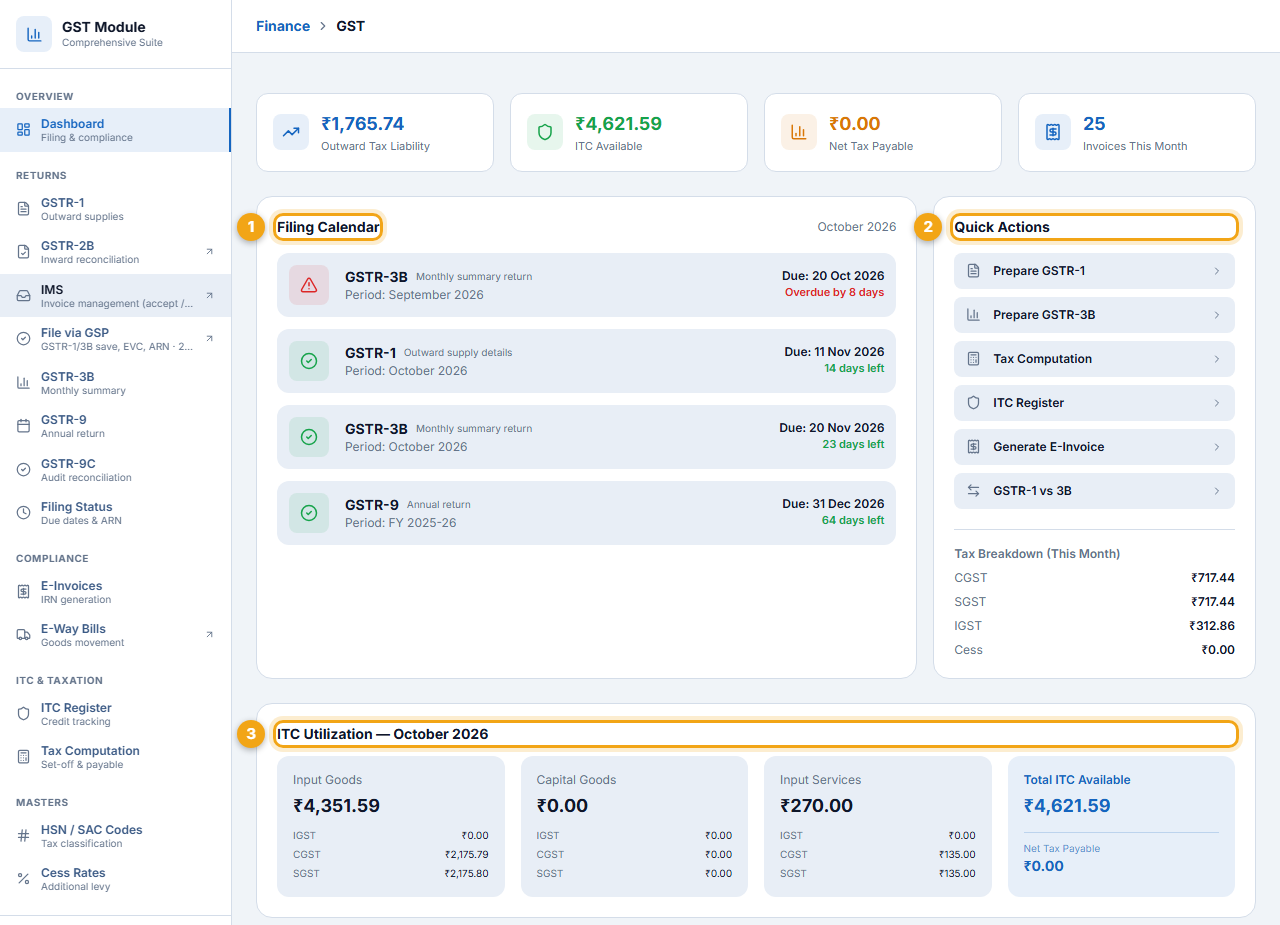Viewport: 1280px width, 925px height.
Task: Click the Filing Status clock icon
Action: click(23, 513)
